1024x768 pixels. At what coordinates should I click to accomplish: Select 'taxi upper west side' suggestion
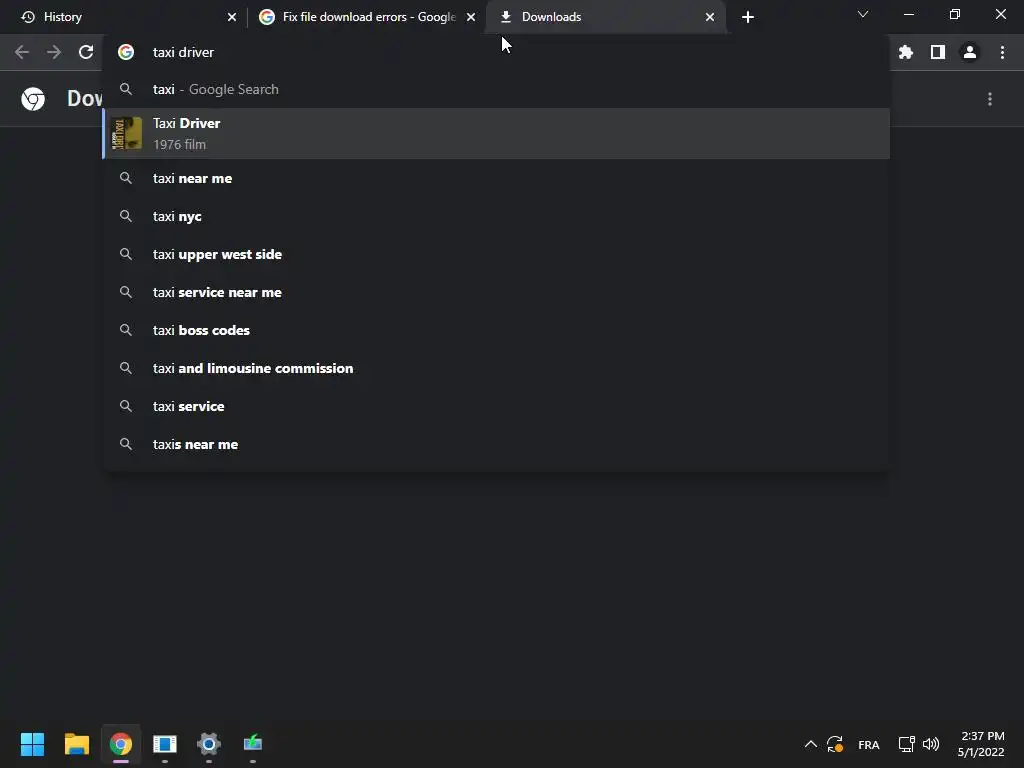pos(496,254)
